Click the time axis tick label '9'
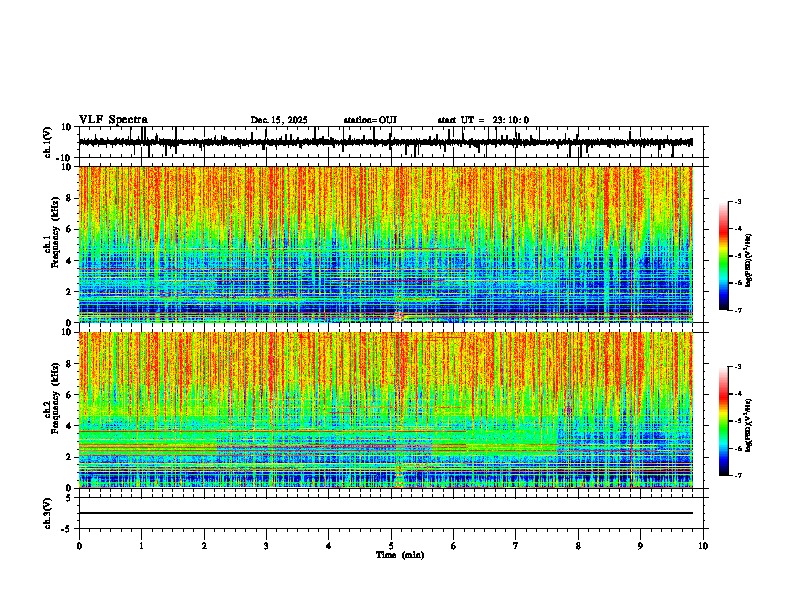Image resolution: width=792 pixels, height=612 pixels. click(640, 546)
